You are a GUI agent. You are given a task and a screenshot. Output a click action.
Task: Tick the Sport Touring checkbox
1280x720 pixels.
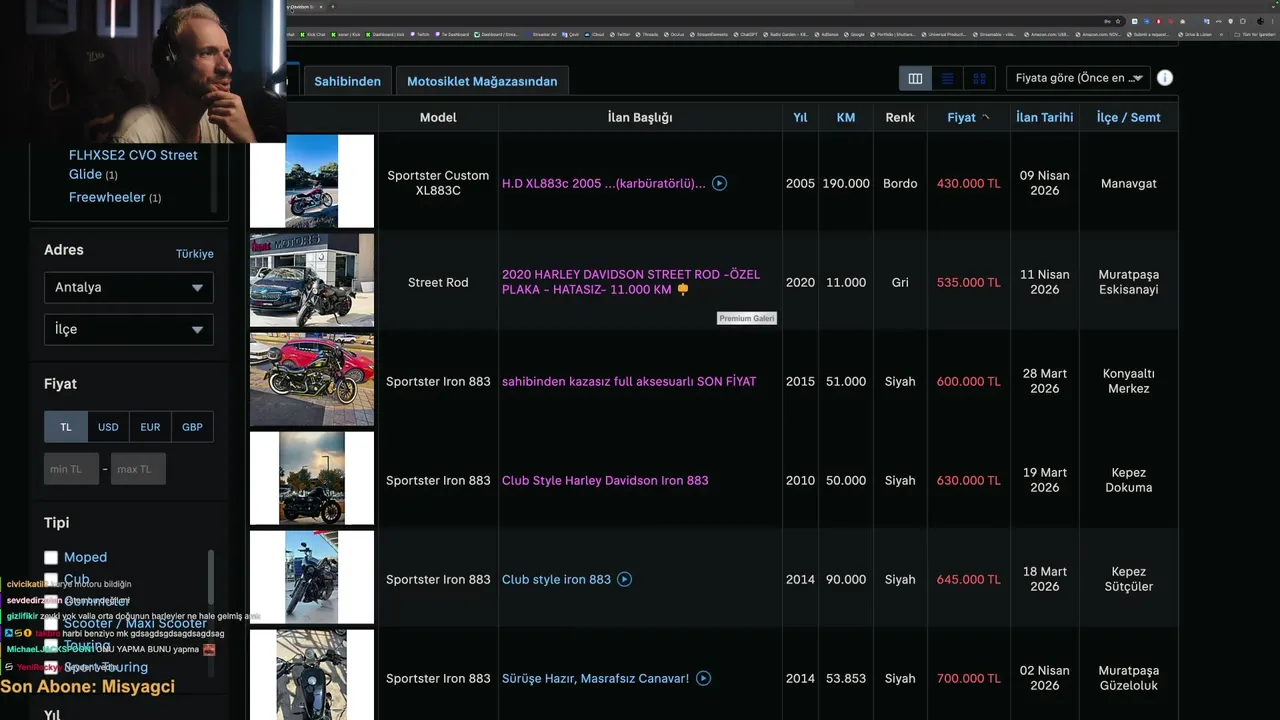pos(51,667)
